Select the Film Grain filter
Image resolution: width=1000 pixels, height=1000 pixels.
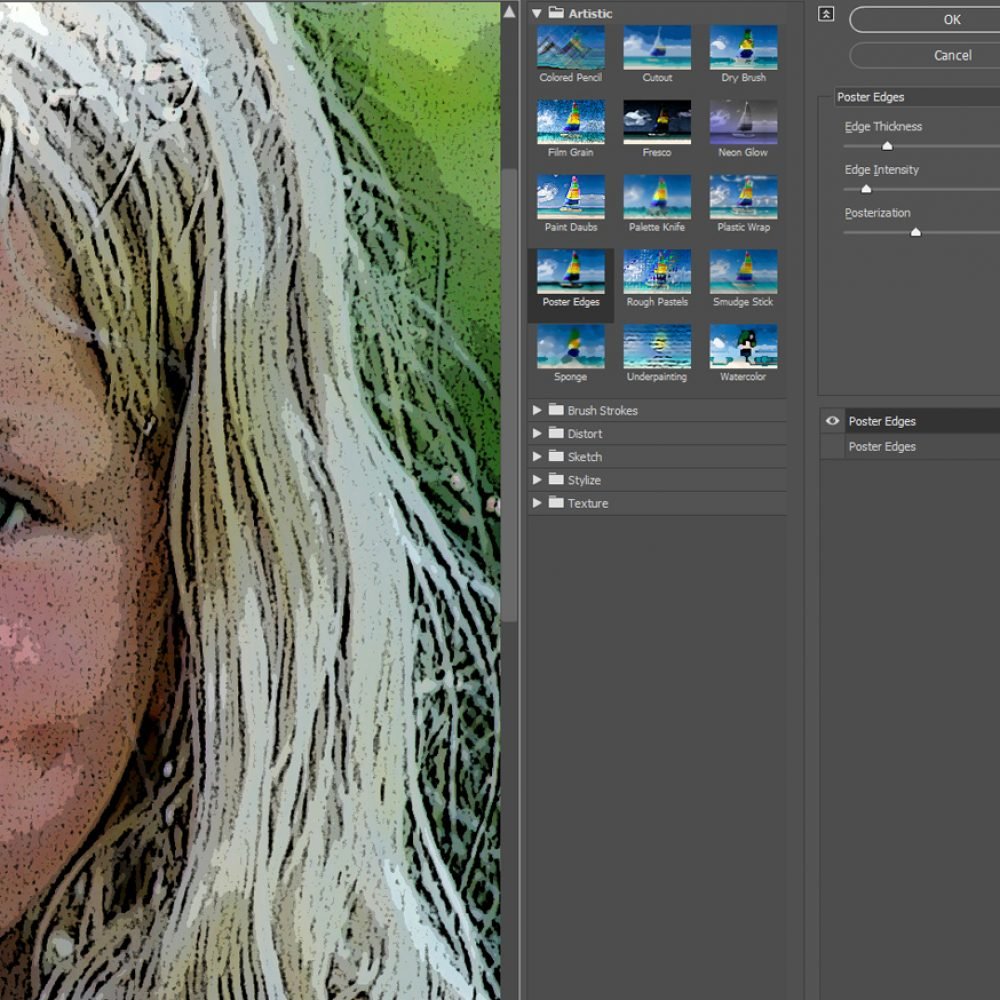tap(570, 122)
